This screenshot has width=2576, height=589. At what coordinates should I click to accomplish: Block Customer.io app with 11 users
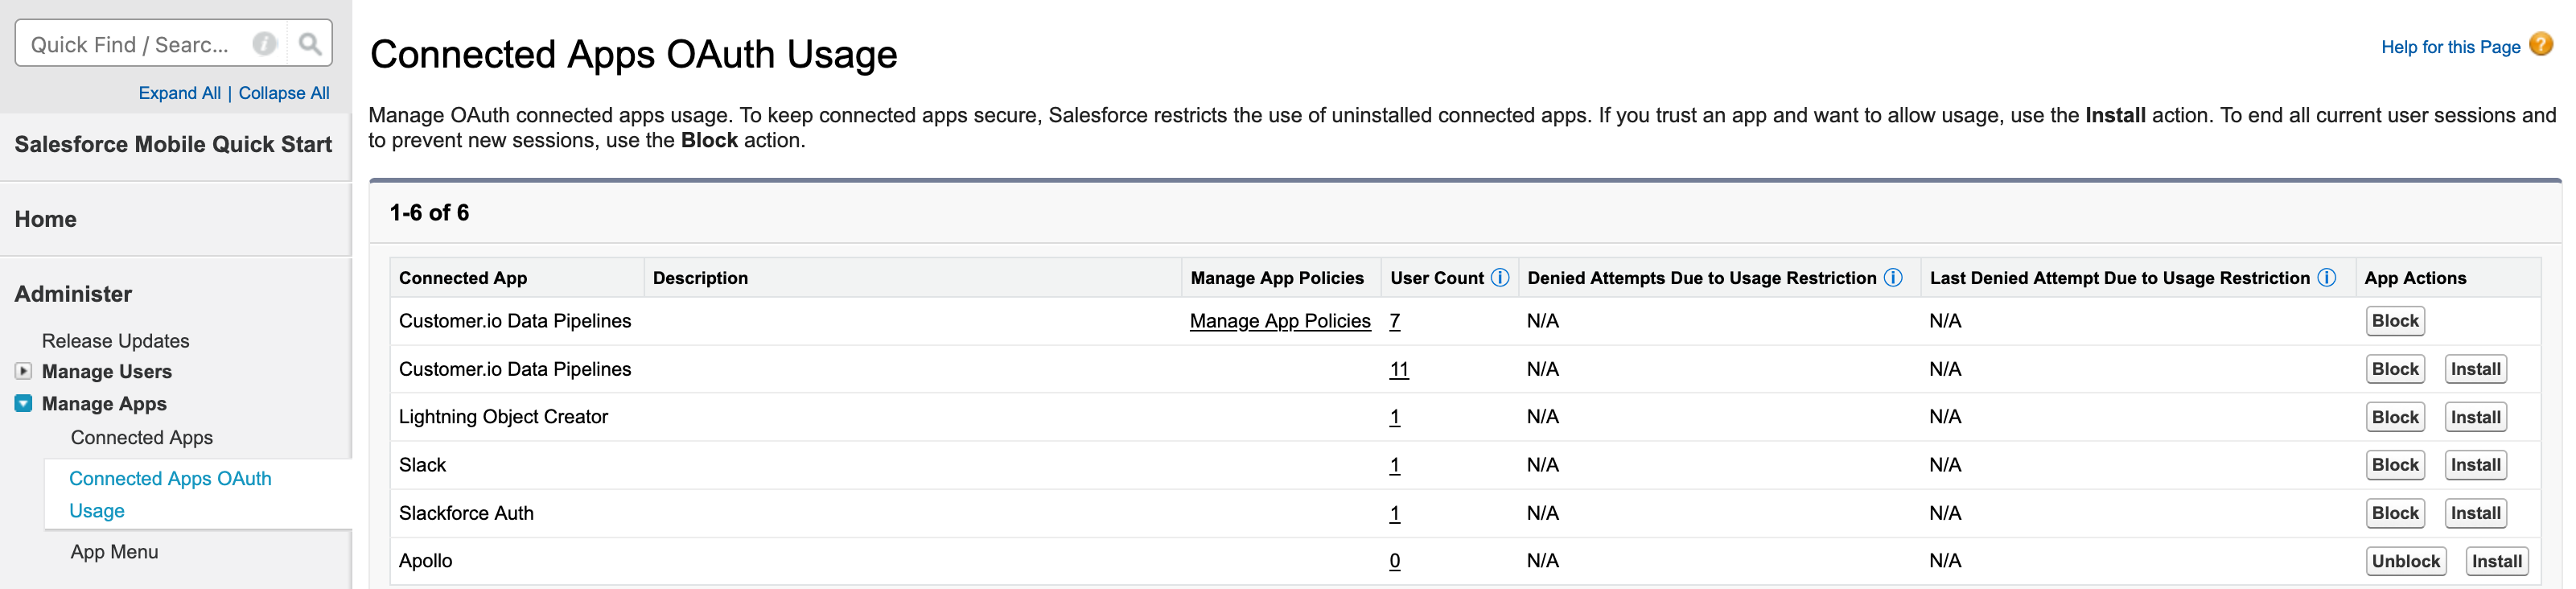tap(2395, 369)
